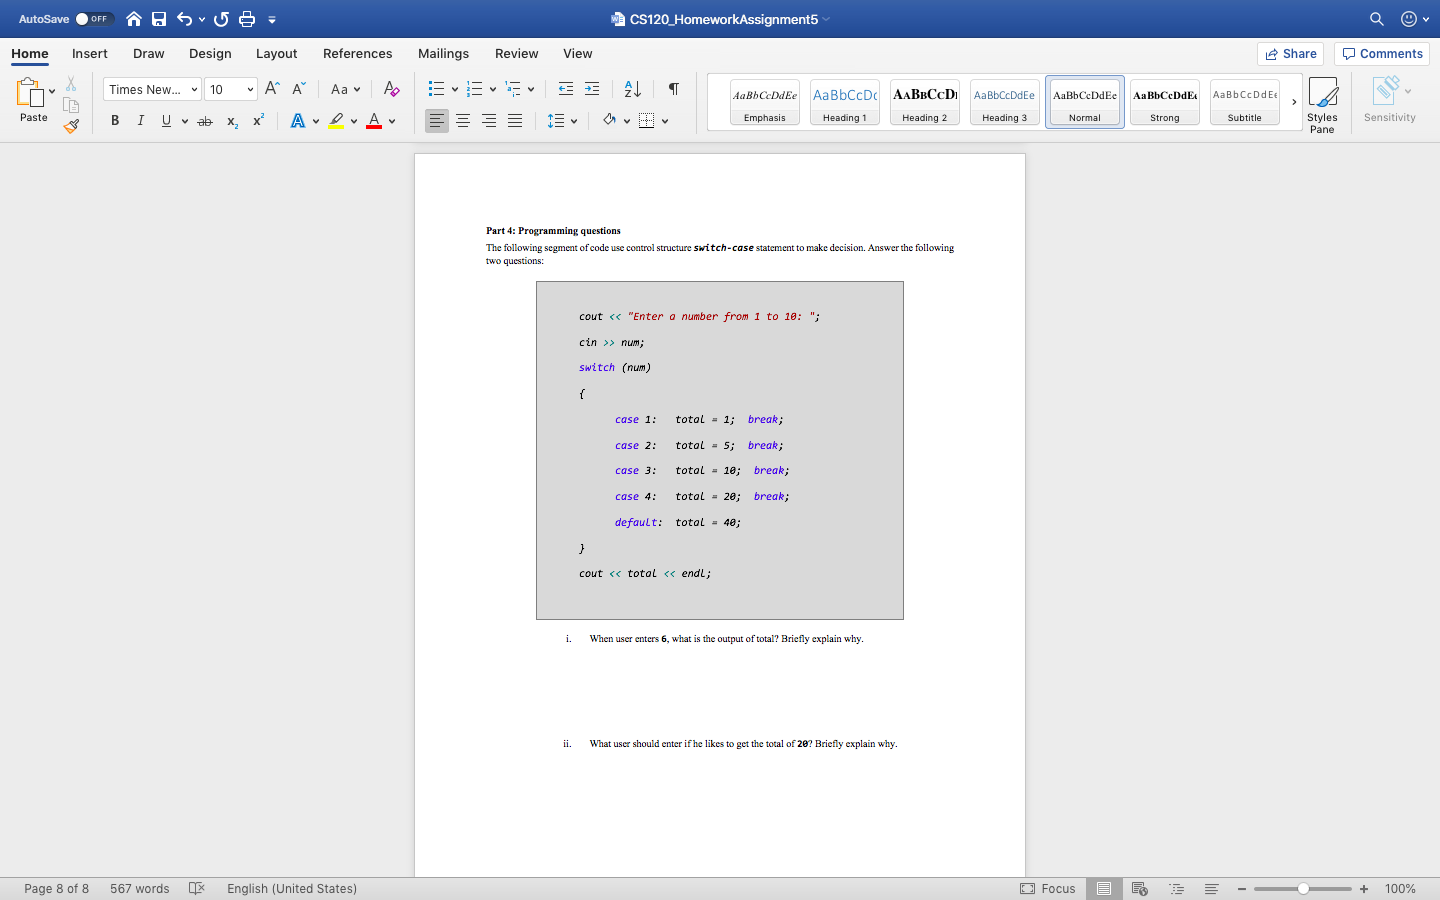Image resolution: width=1440 pixels, height=900 pixels.
Task: Select the superscript icon
Action: 257,120
